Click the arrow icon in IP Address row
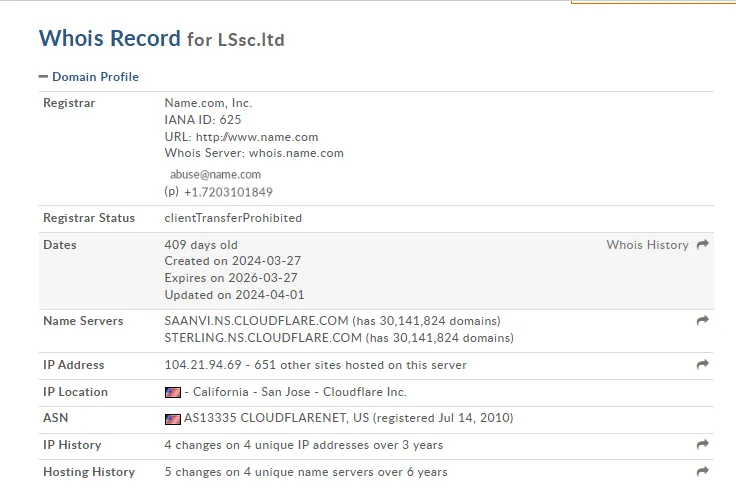 coord(703,365)
